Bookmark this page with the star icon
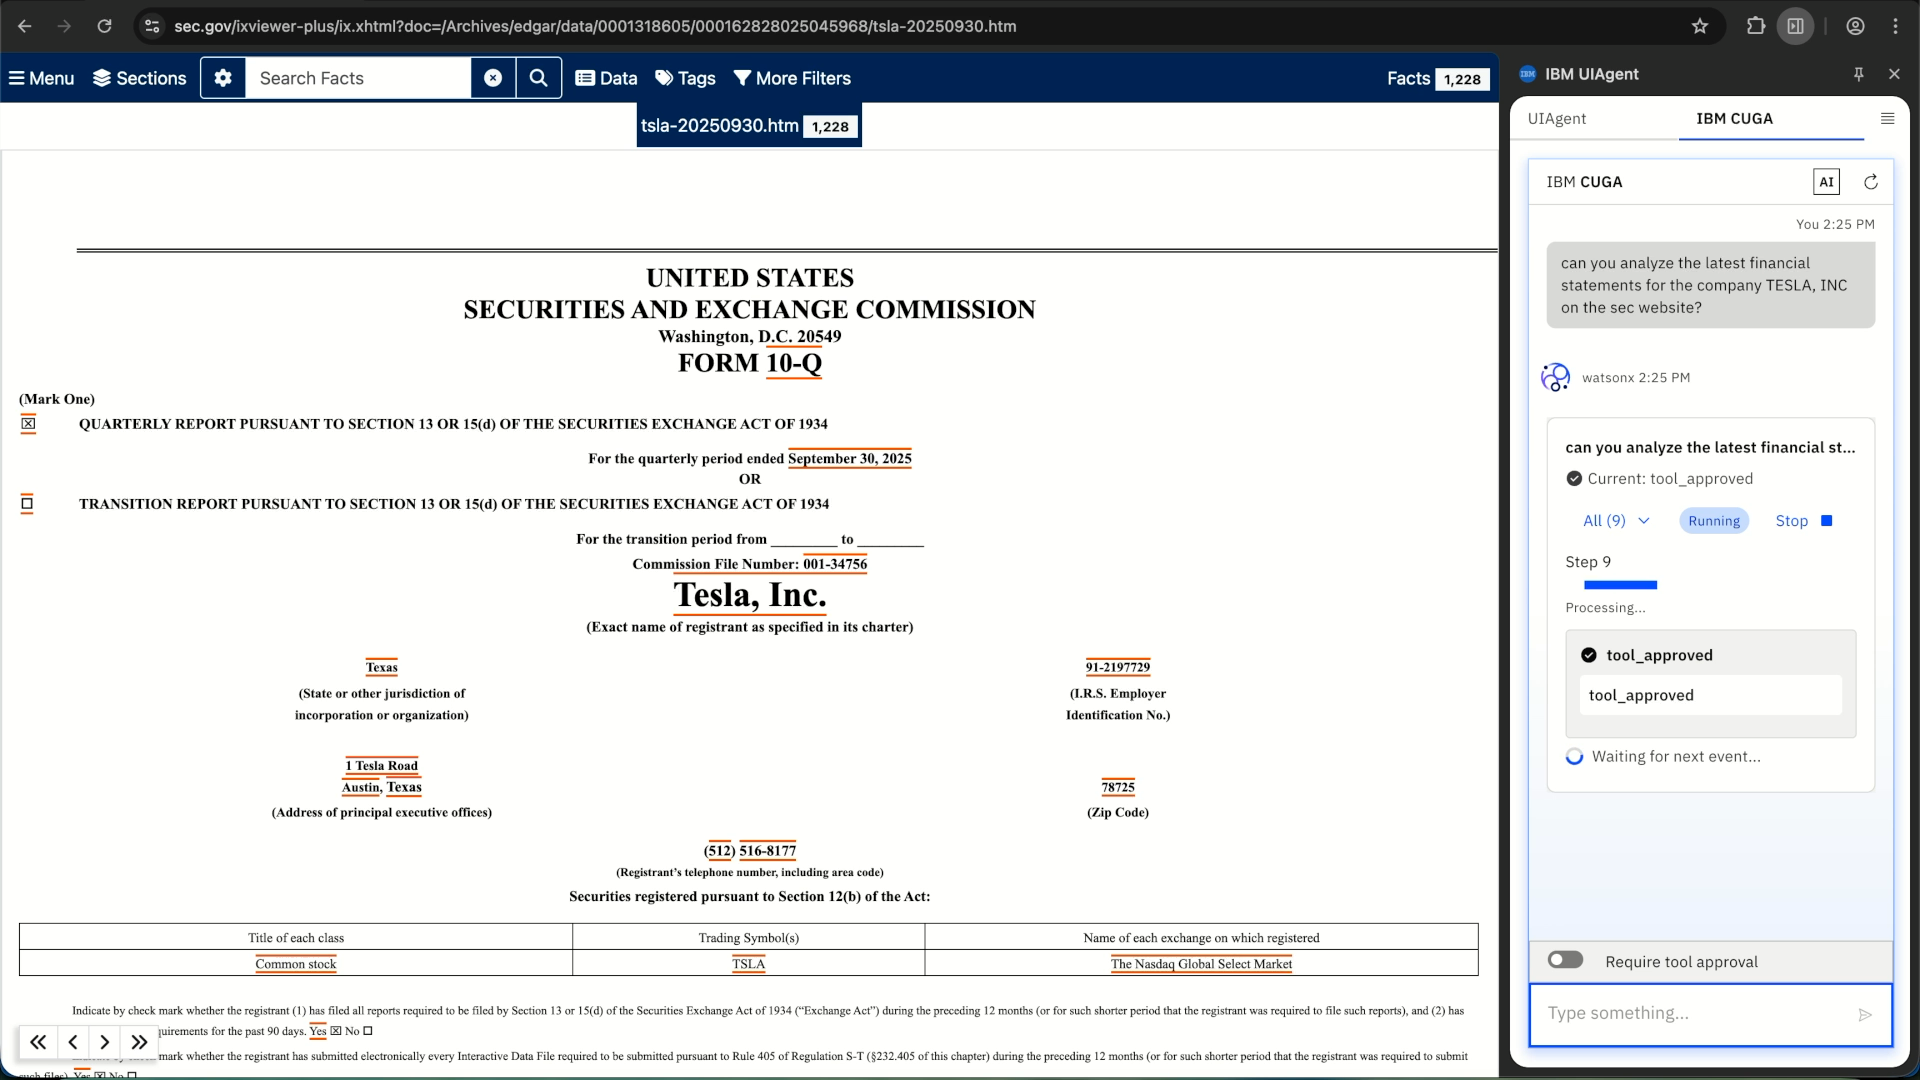This screenshot has height=1080, width=1920. point(1700,26)
